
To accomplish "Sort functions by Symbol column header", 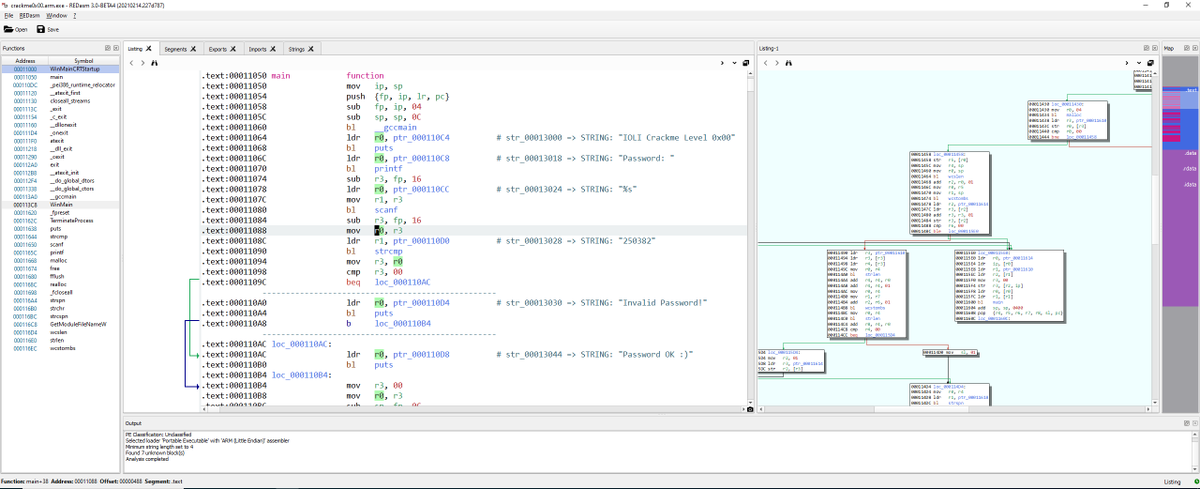I will click(x=85, y=60).
